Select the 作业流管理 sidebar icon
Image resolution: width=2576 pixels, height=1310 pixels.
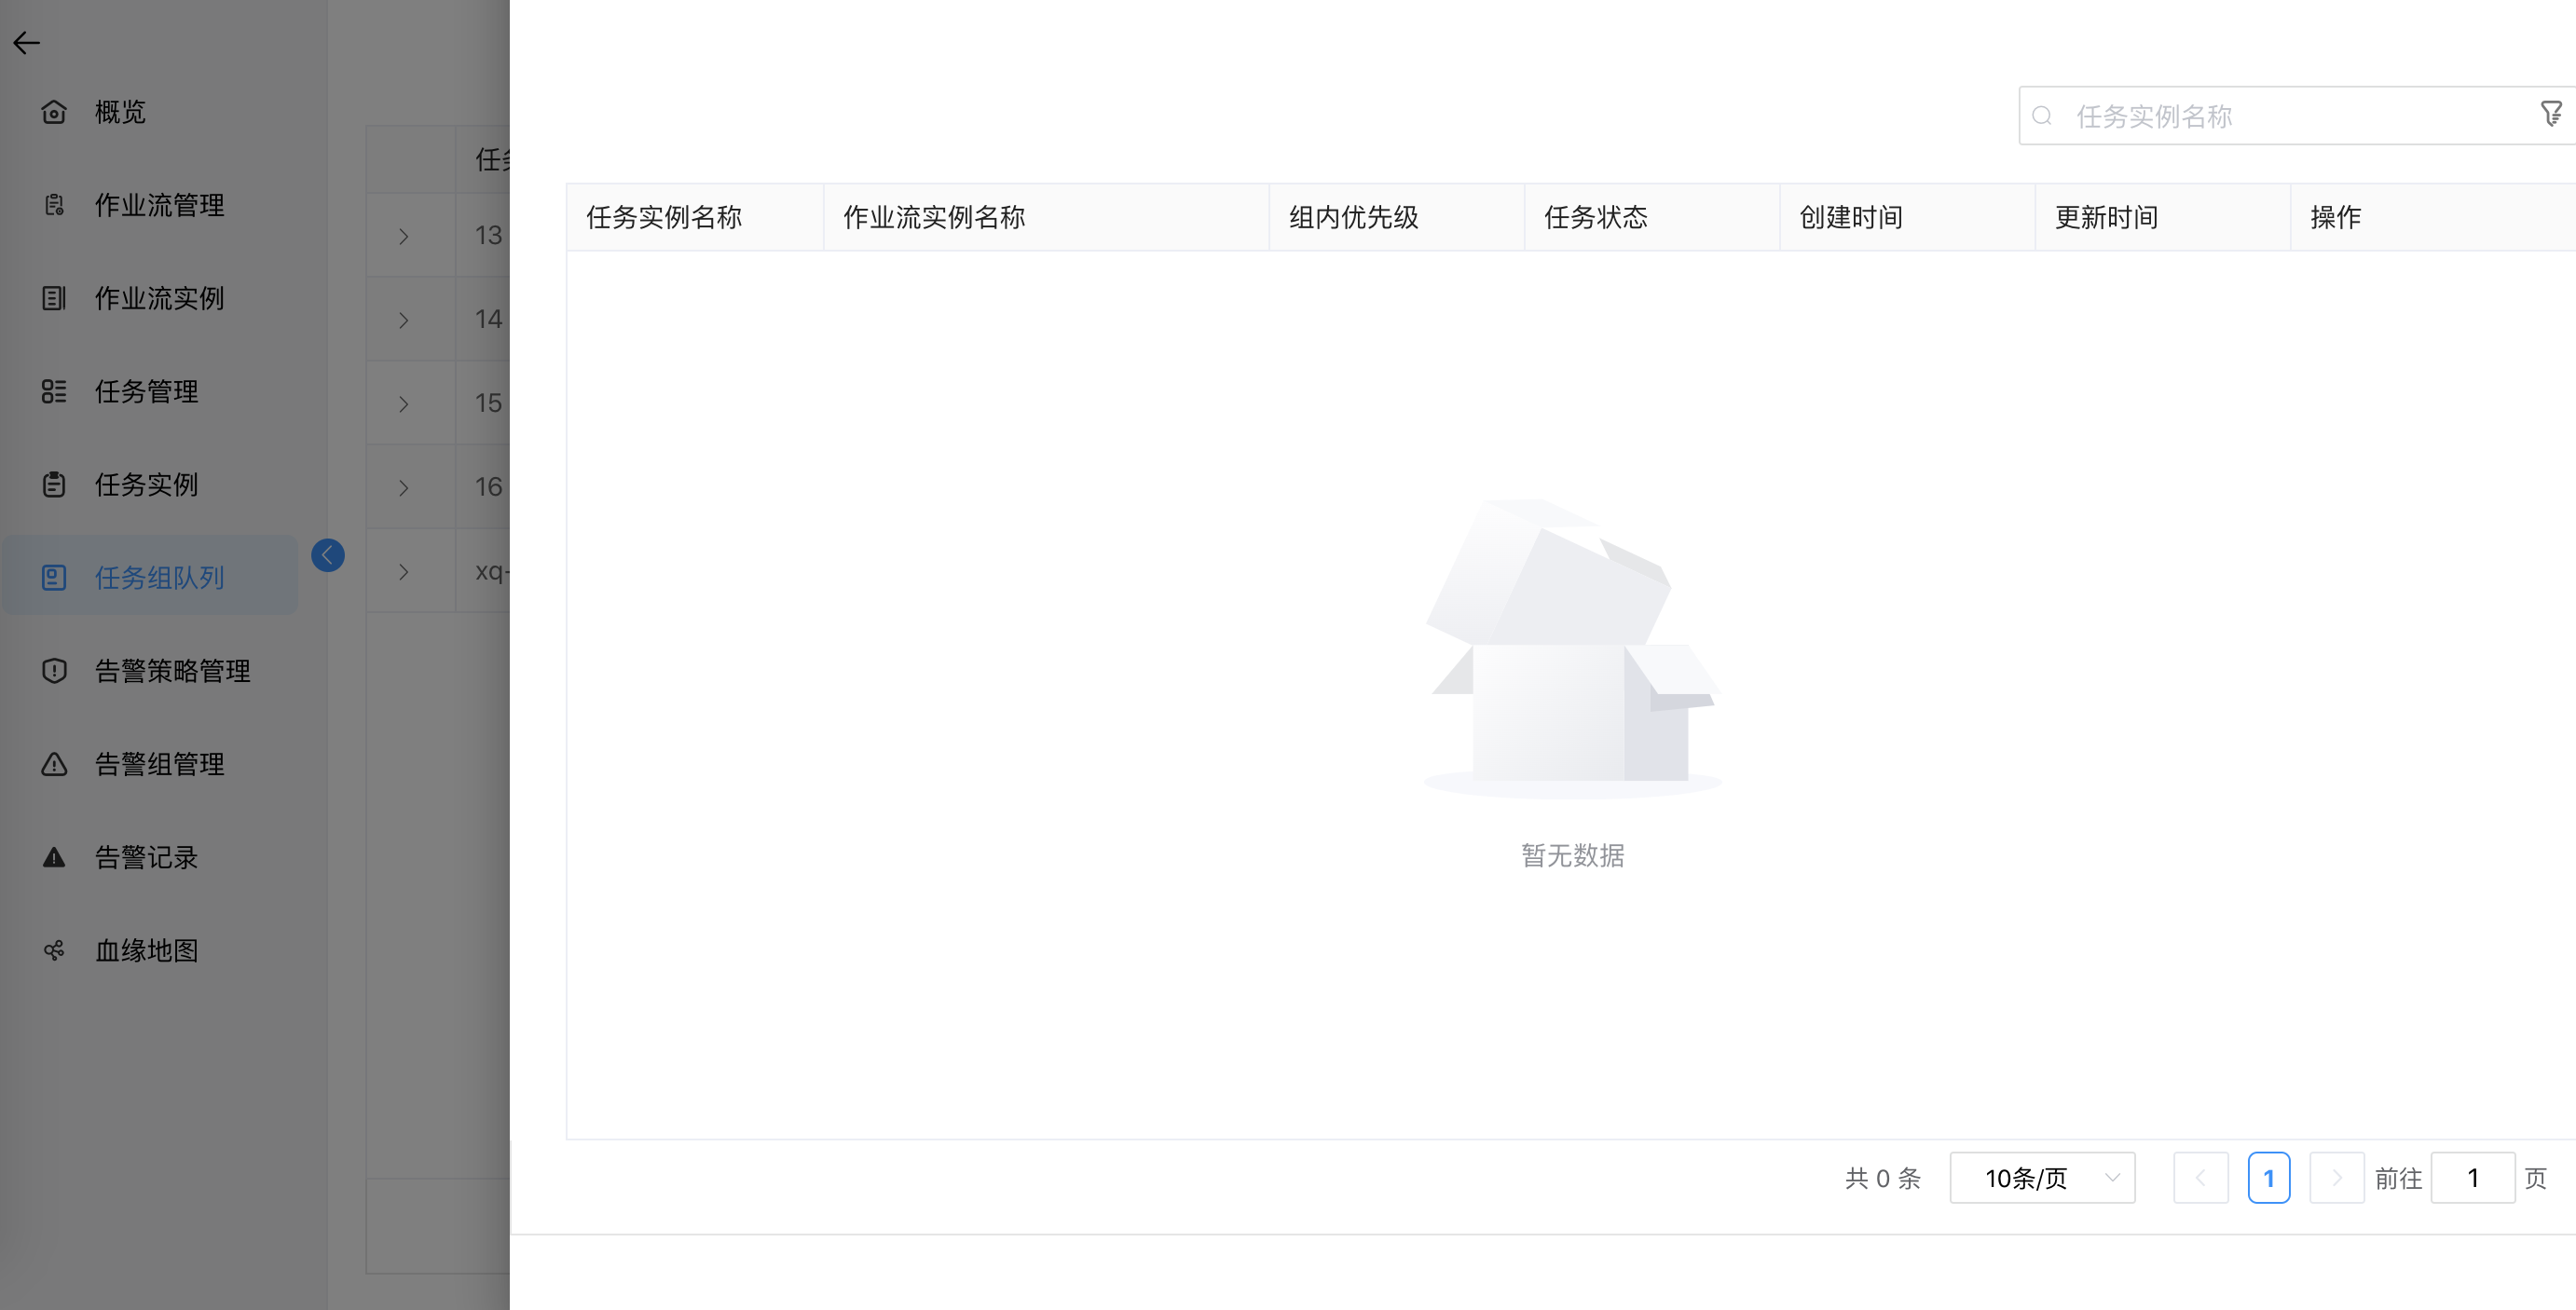(54, 205)
